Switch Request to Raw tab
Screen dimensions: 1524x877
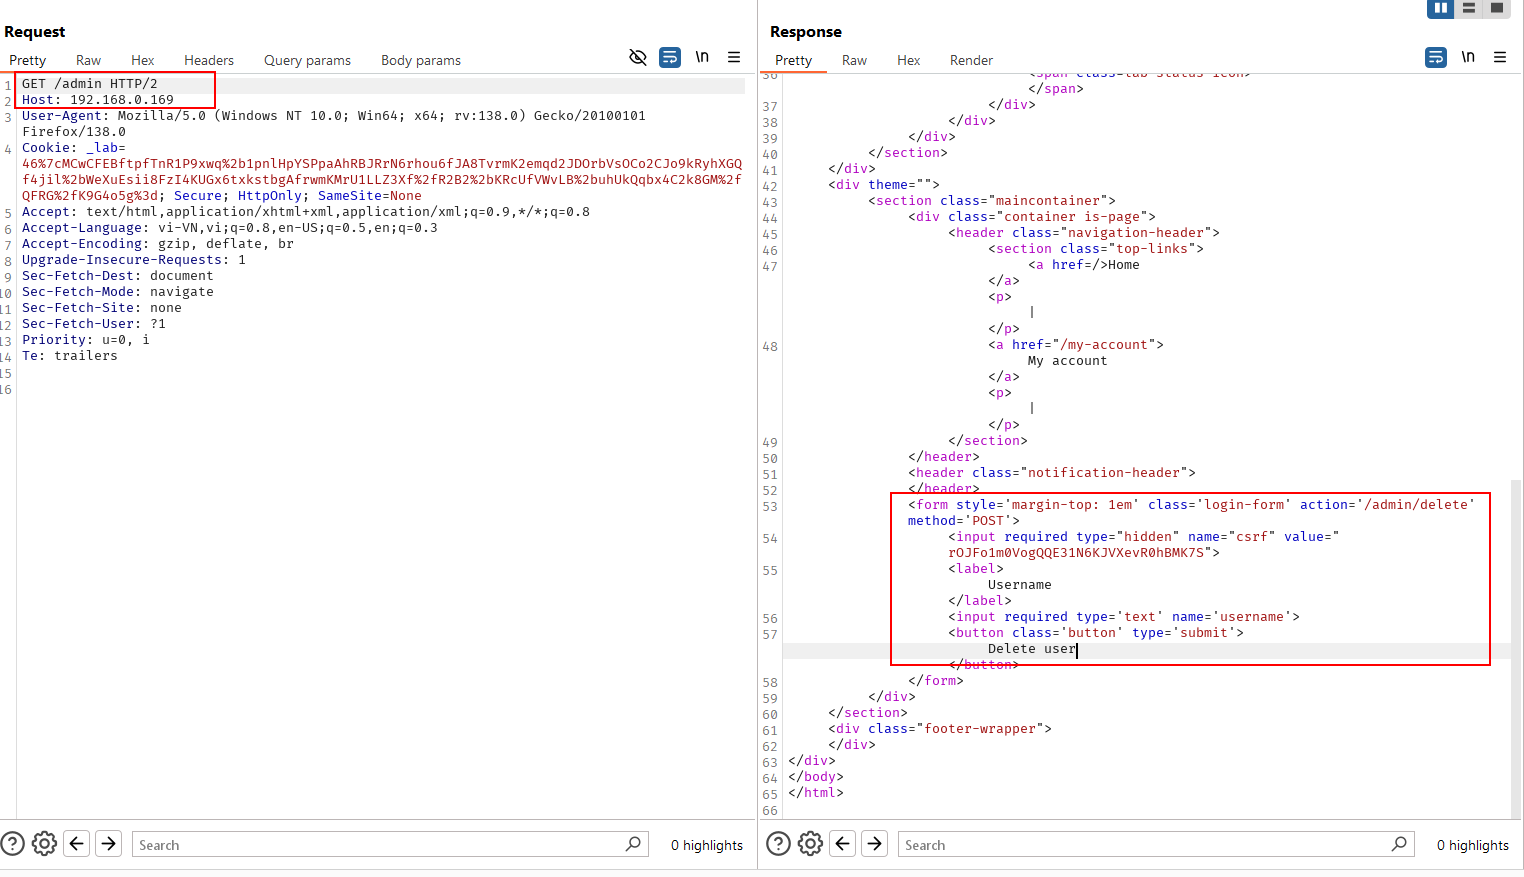(x=88, y=60)
